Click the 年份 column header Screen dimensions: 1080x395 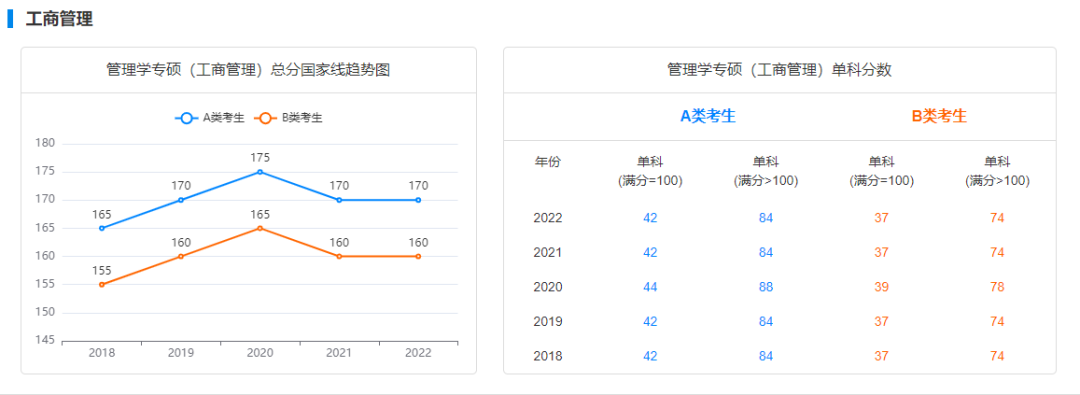(x=548, y=163)
